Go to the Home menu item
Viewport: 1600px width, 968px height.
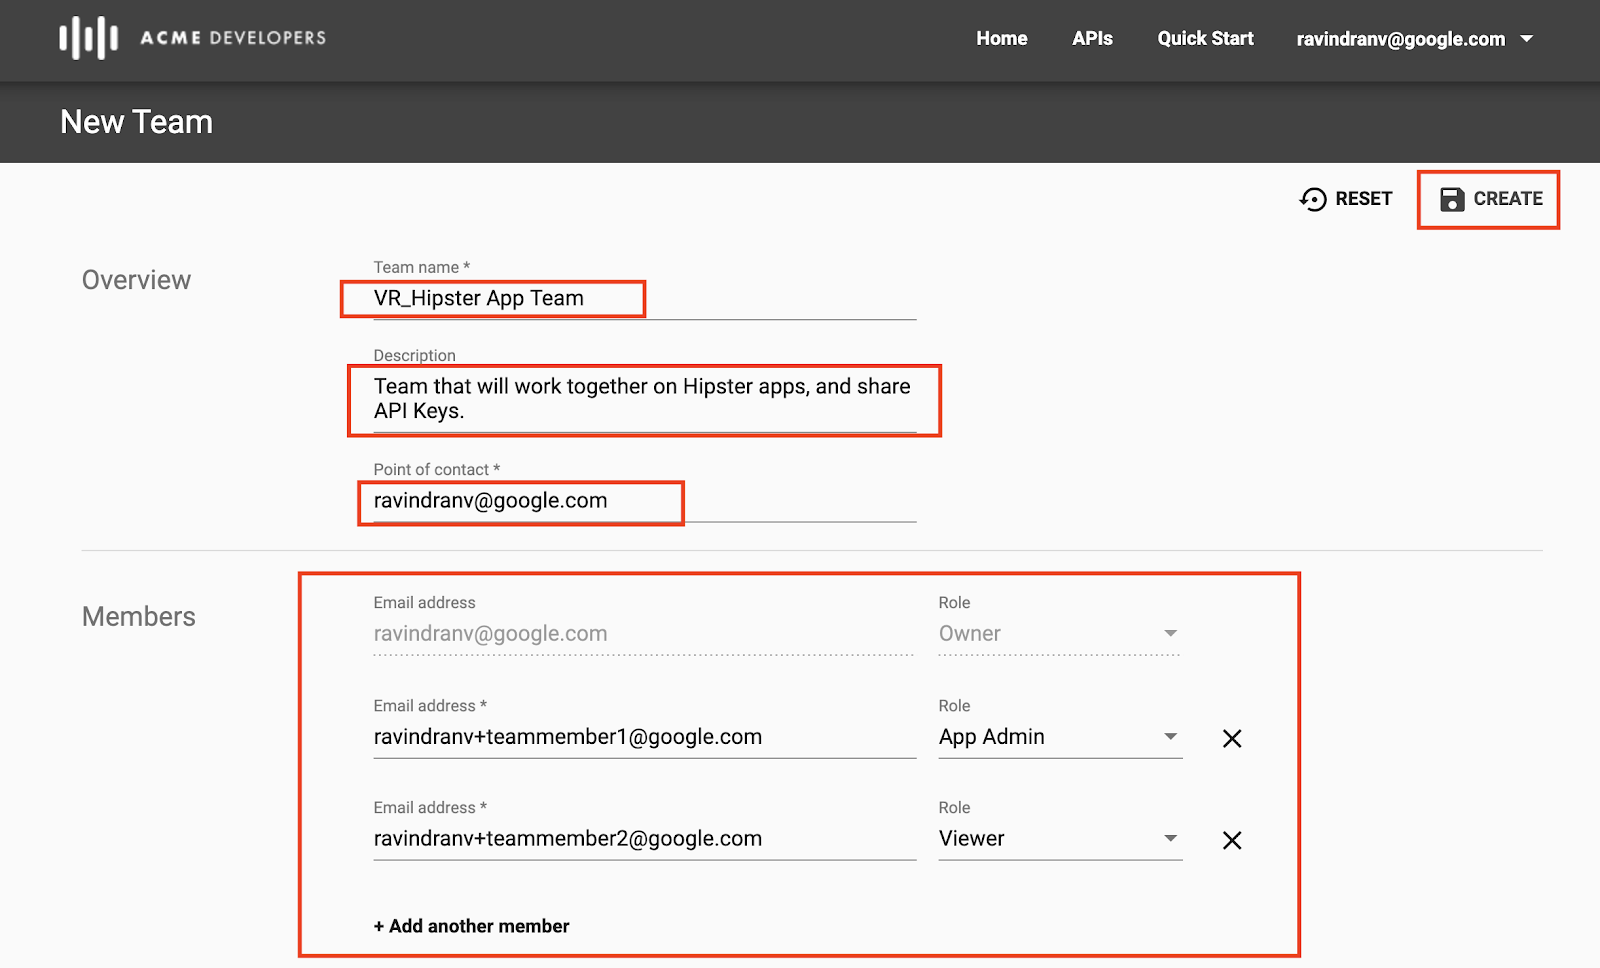pos(1002,38)
